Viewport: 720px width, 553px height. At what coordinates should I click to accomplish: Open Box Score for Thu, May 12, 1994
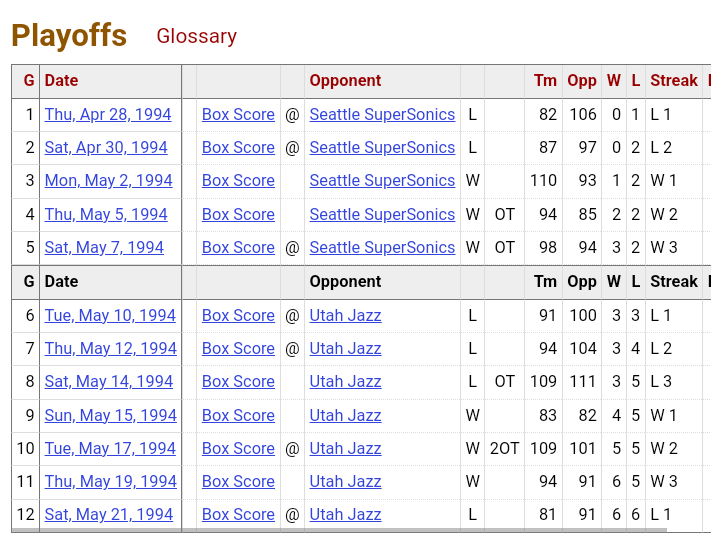[238, 348]
